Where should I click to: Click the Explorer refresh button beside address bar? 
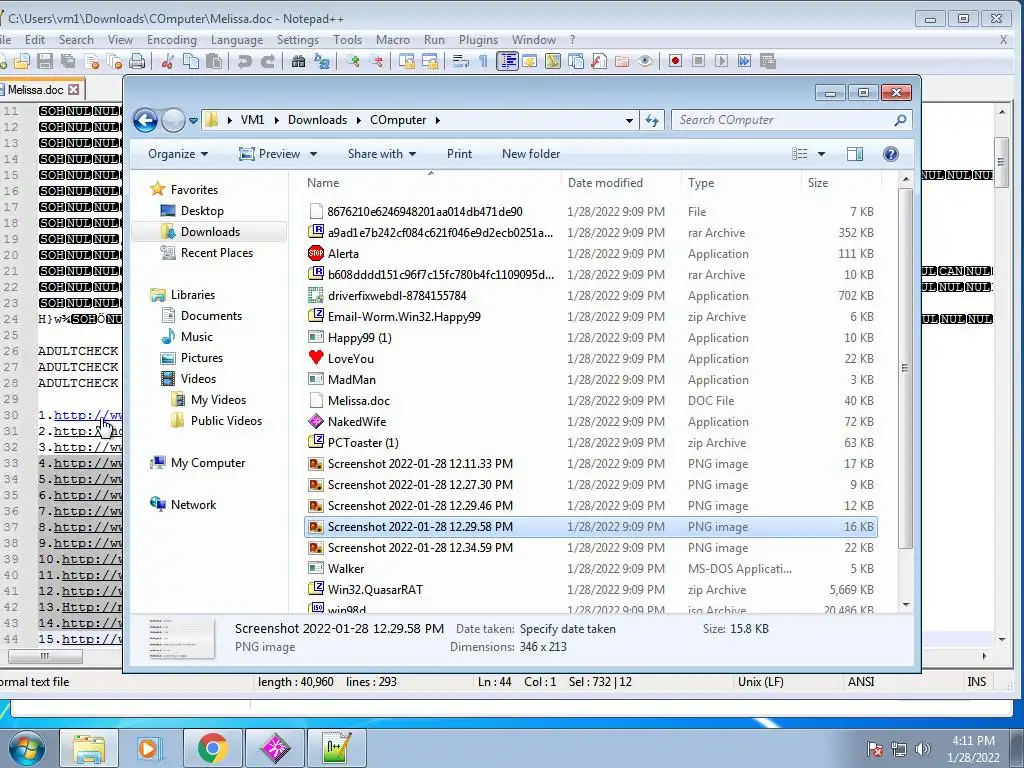pyautogui.click(x=652, y=120)
